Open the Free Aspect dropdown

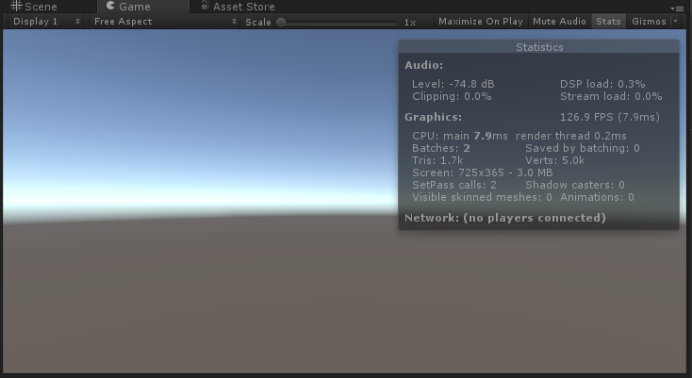point(164,21)
